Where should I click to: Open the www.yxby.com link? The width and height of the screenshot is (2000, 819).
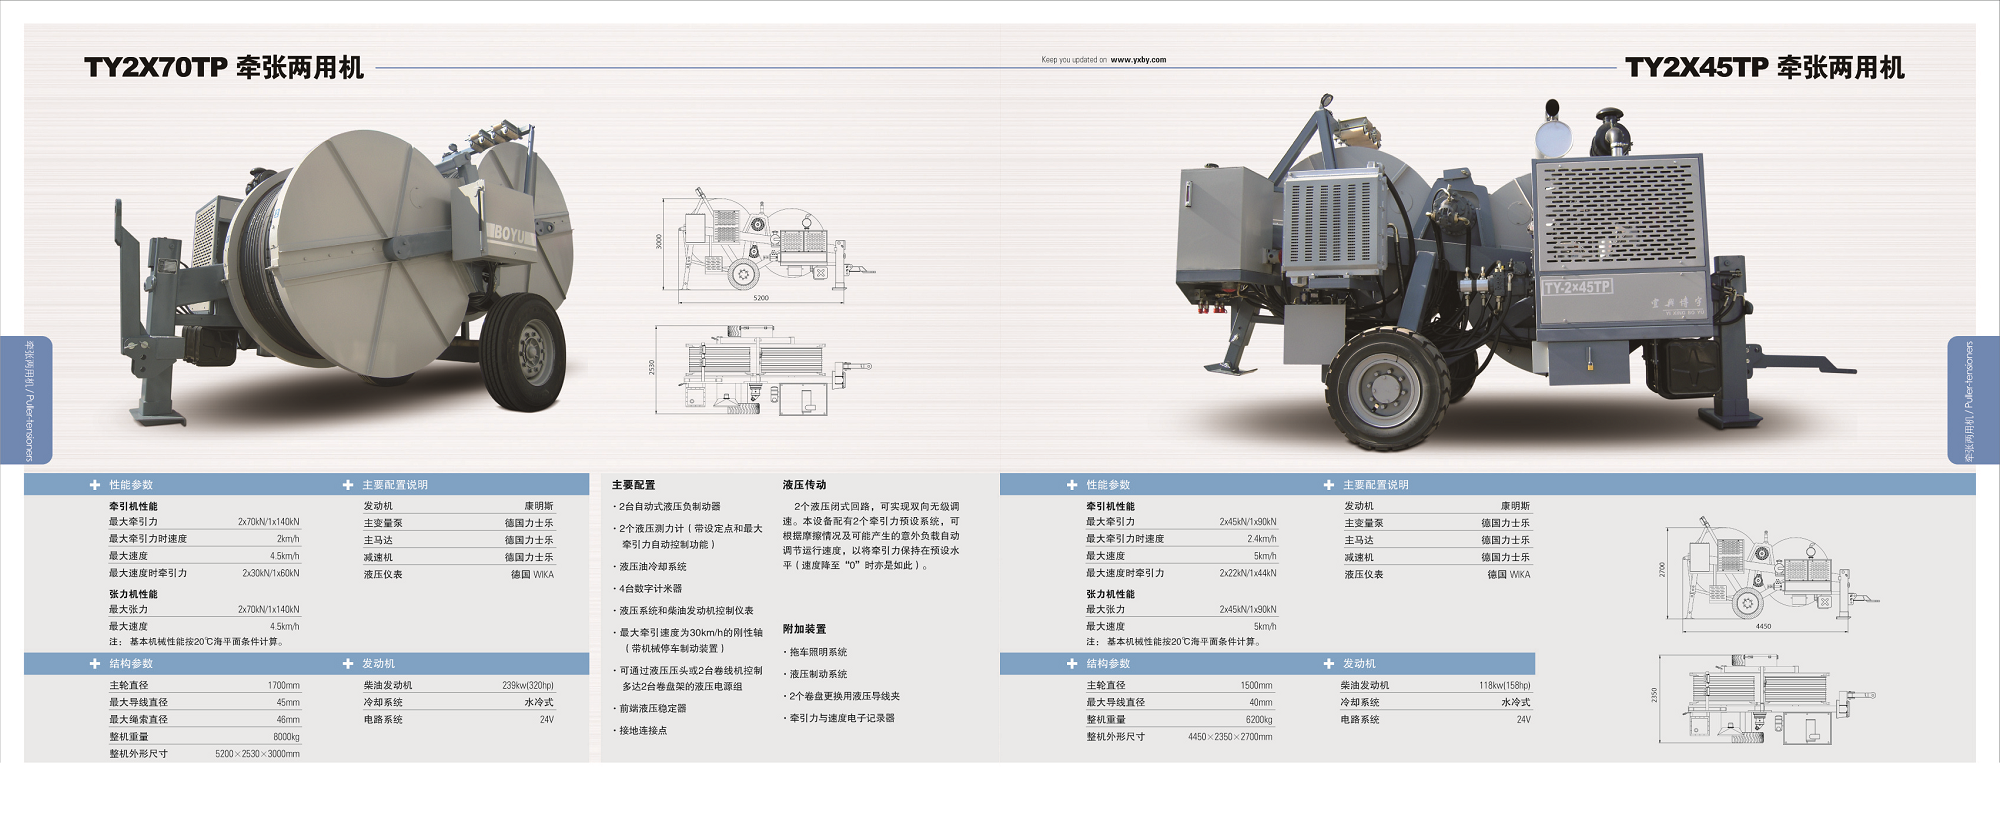click(x=1138, y=60)
